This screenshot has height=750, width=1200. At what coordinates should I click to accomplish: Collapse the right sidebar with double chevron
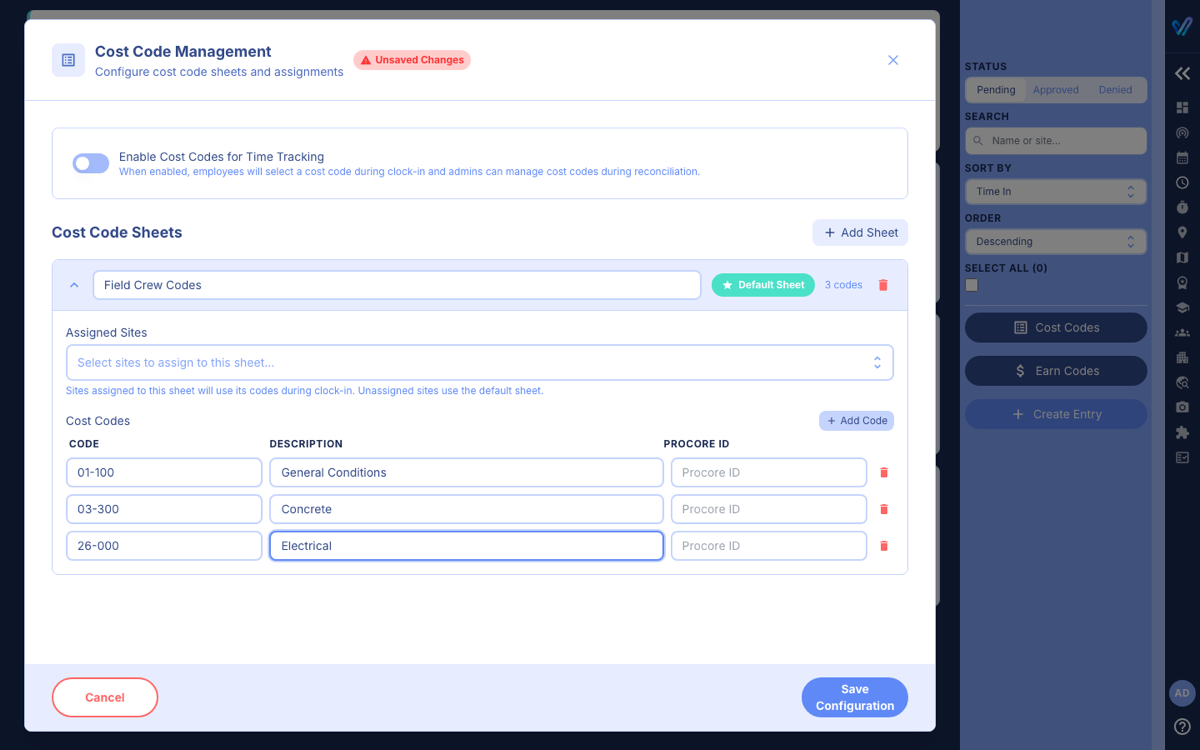(1182, 73)
